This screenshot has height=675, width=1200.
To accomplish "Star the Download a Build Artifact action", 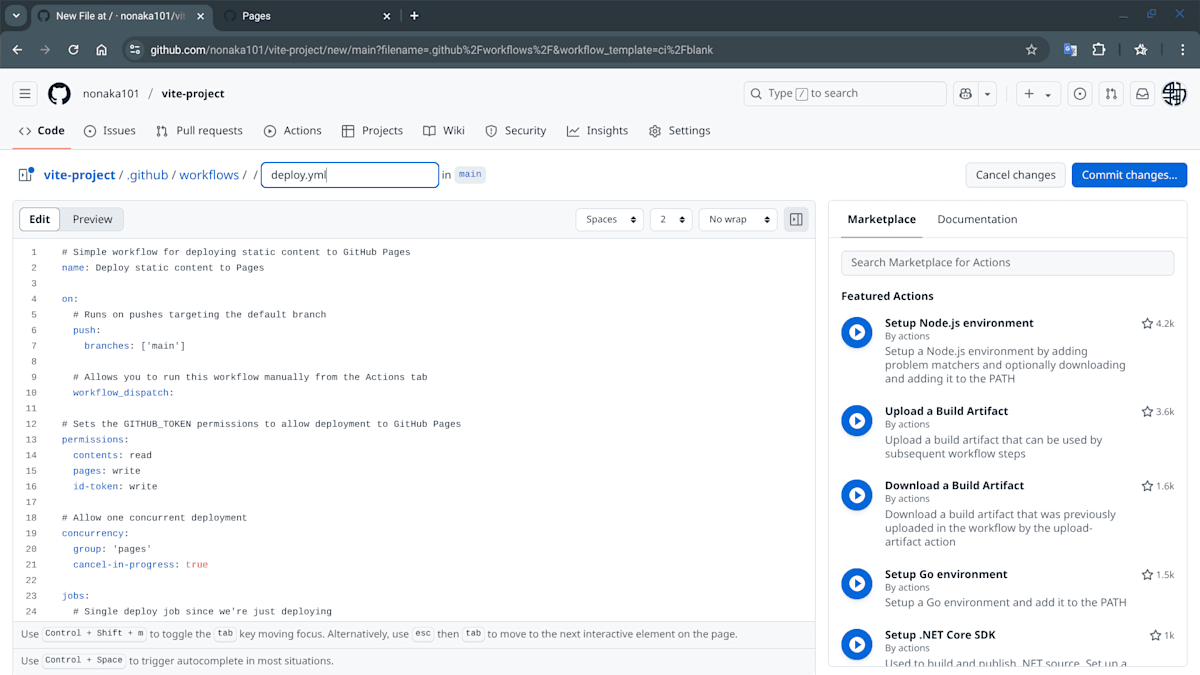I will pyautogui.click(x=1147, y=486).
